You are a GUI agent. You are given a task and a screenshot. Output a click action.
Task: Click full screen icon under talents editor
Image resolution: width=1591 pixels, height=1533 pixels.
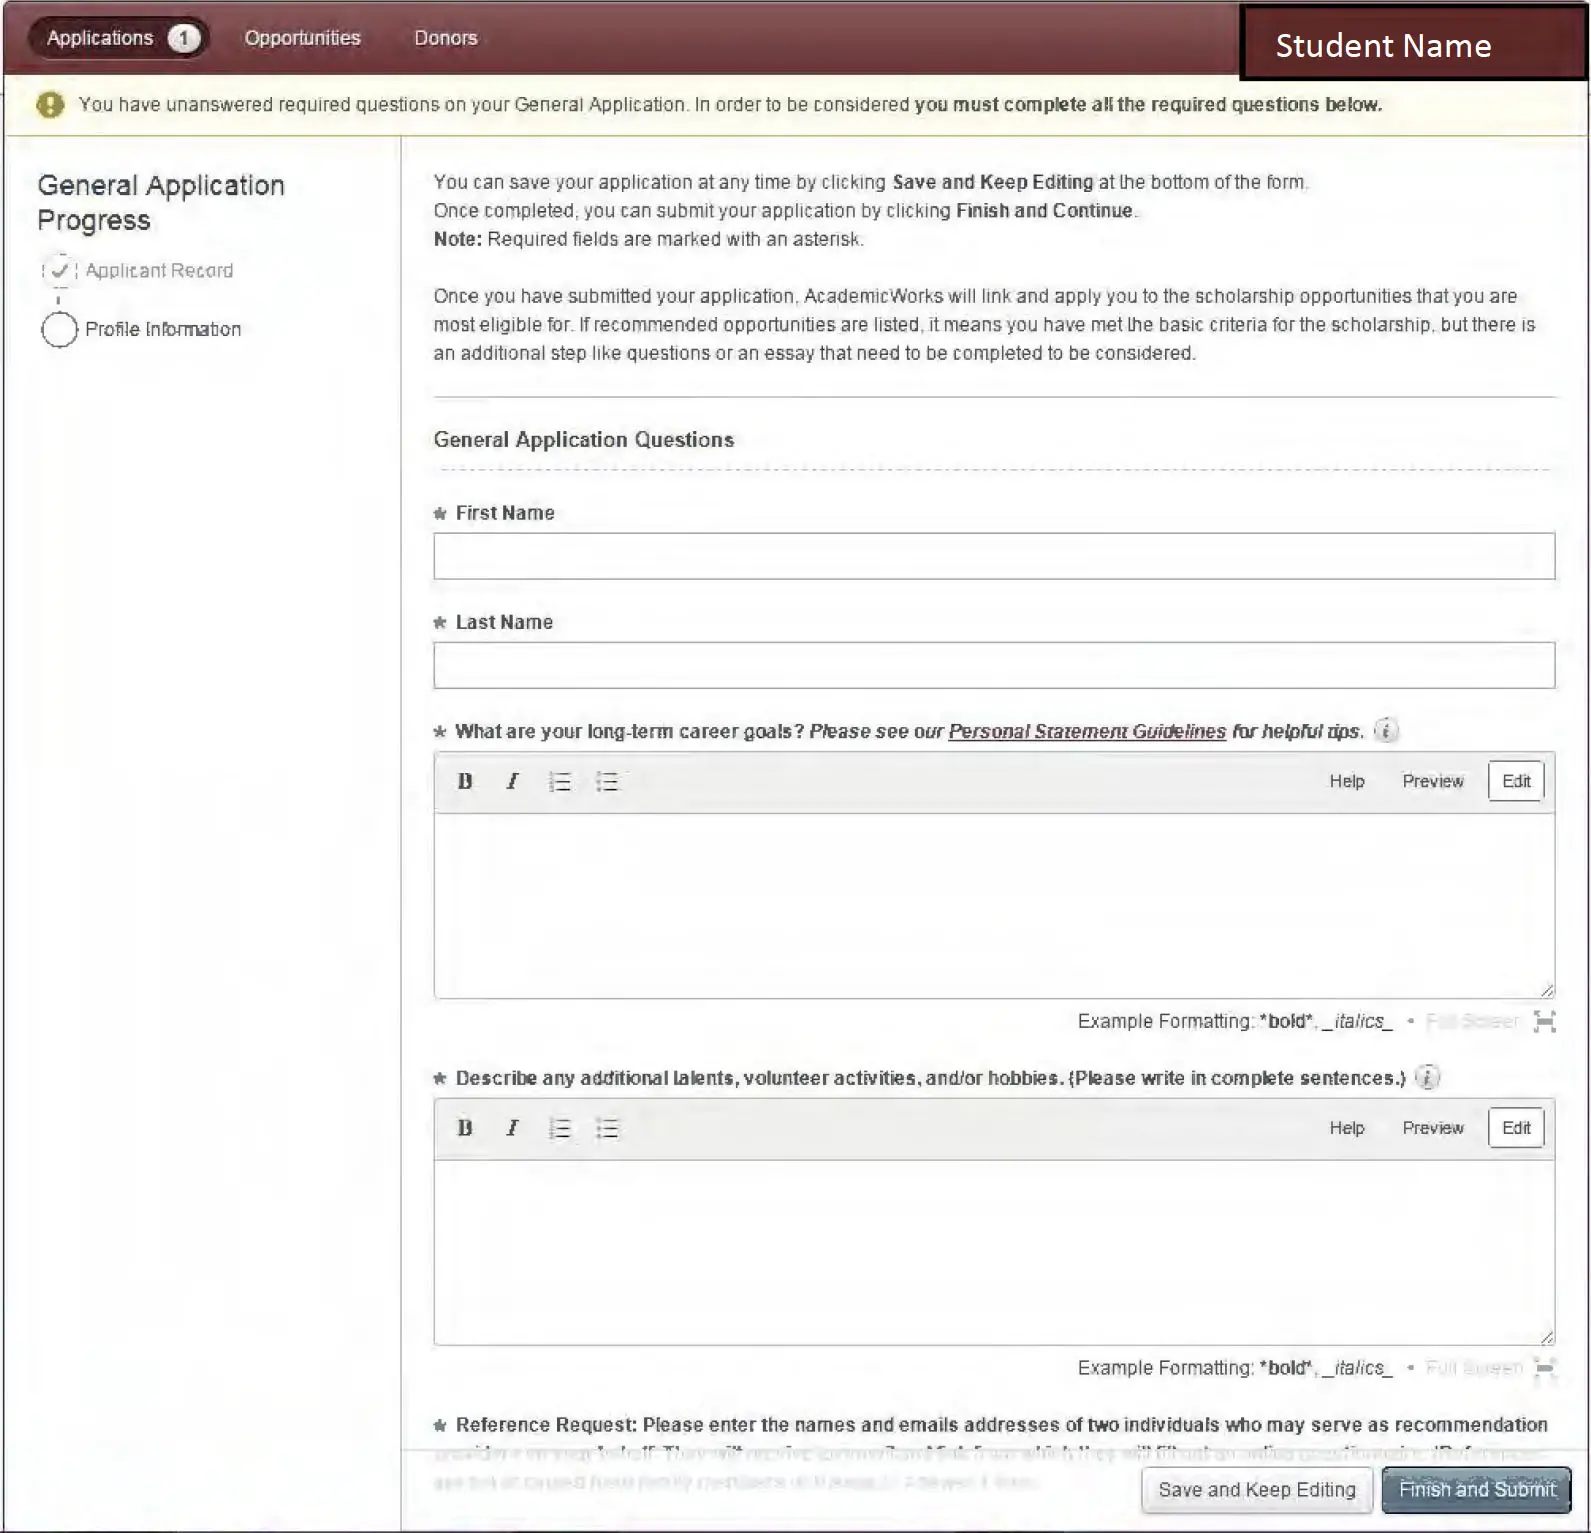click(1545, 1367)
